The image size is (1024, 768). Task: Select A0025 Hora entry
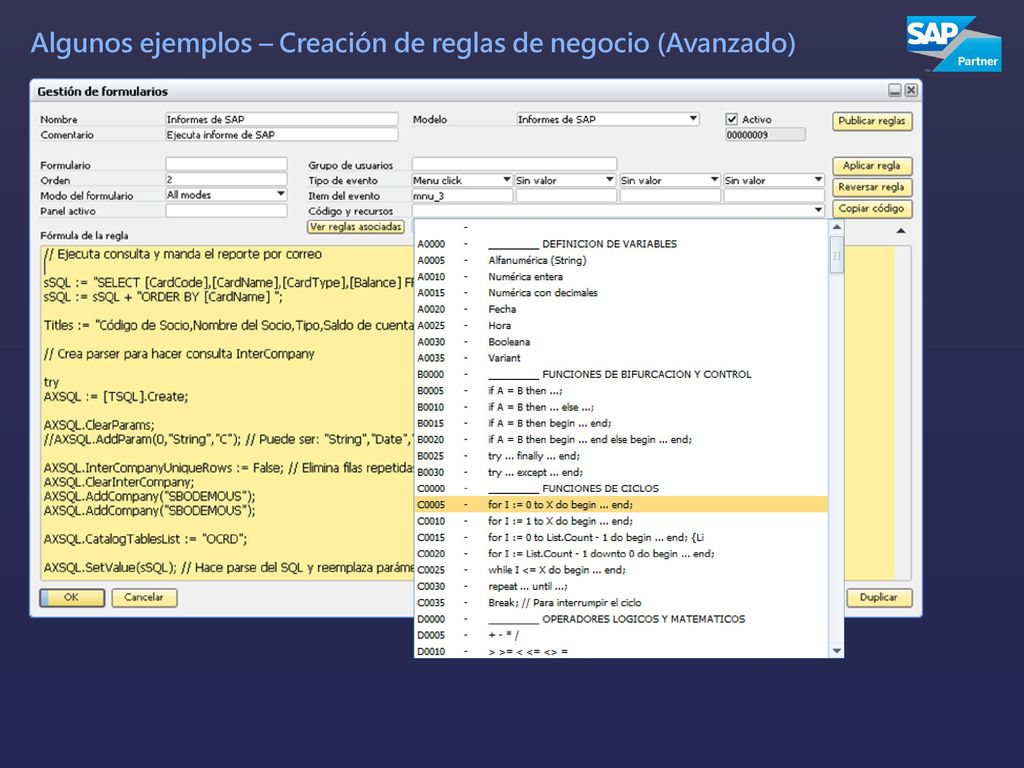pos(621,325)
